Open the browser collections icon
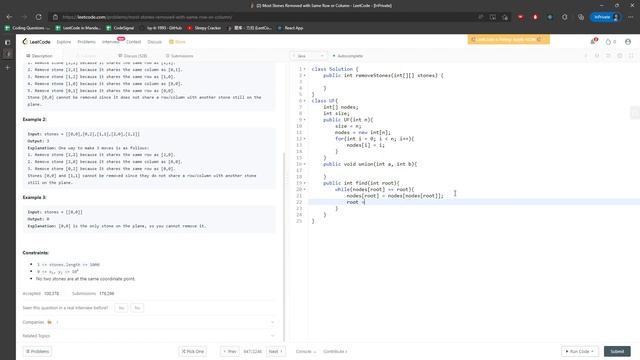 581,17
